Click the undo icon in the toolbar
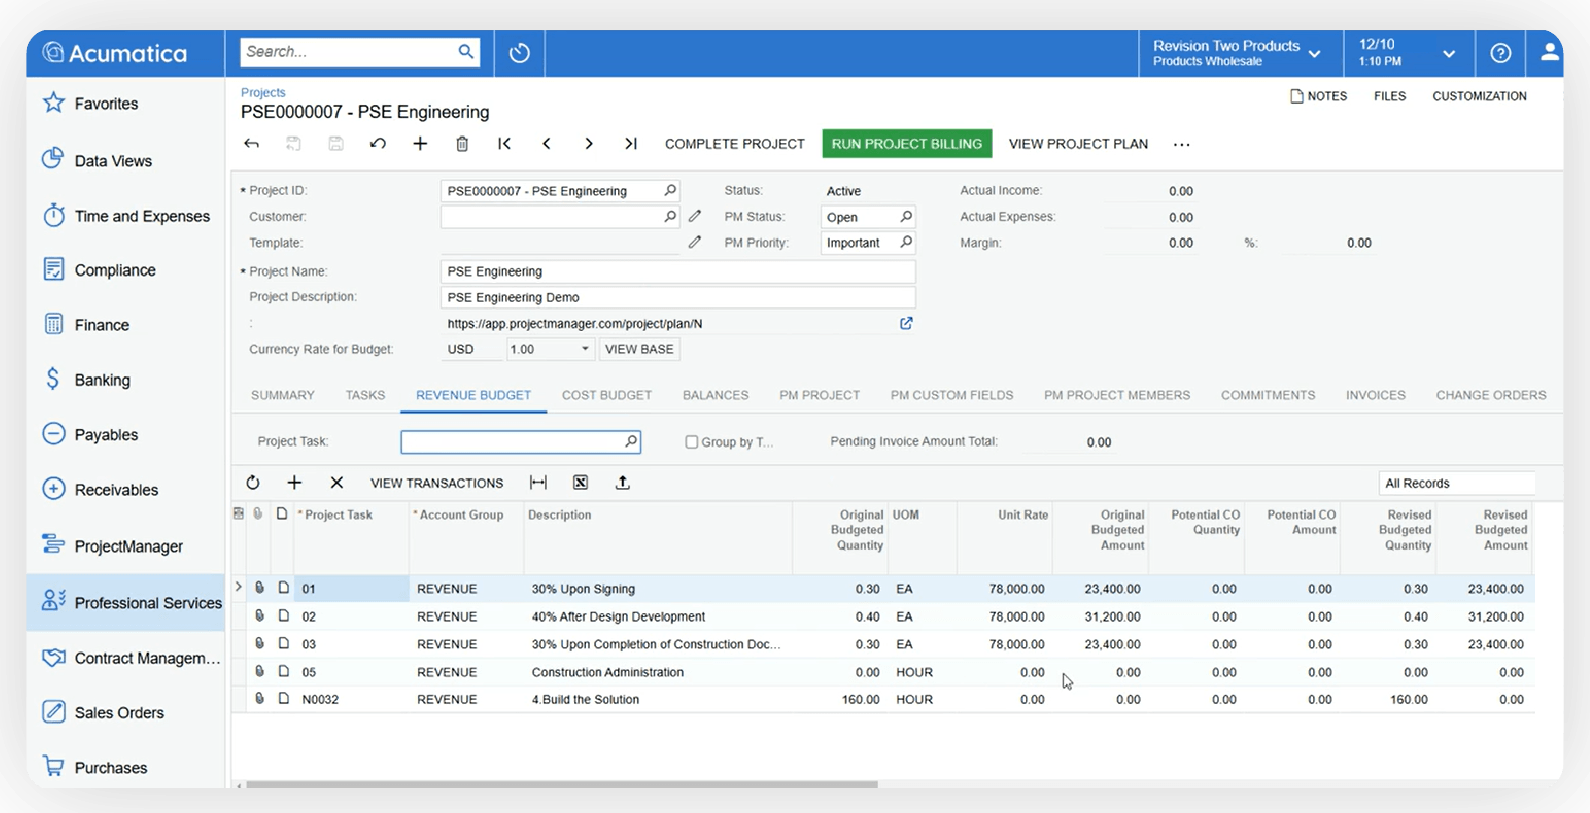This screenshot has height=813, width=1590. [378, 144]
